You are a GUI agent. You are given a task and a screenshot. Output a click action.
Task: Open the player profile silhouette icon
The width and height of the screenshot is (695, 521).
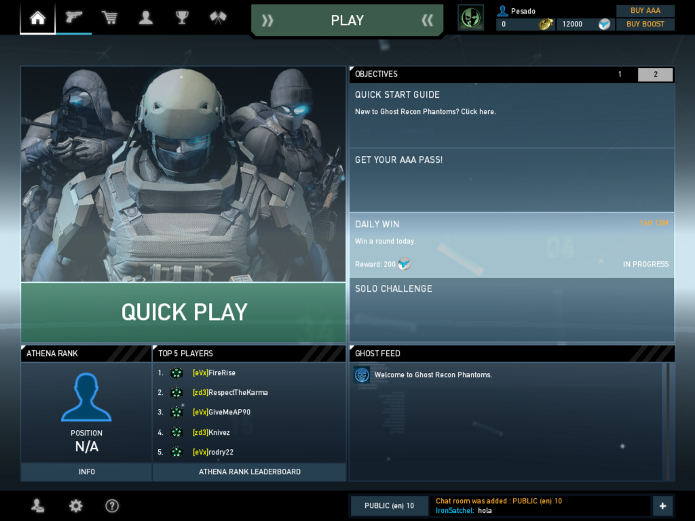[146, 18]
